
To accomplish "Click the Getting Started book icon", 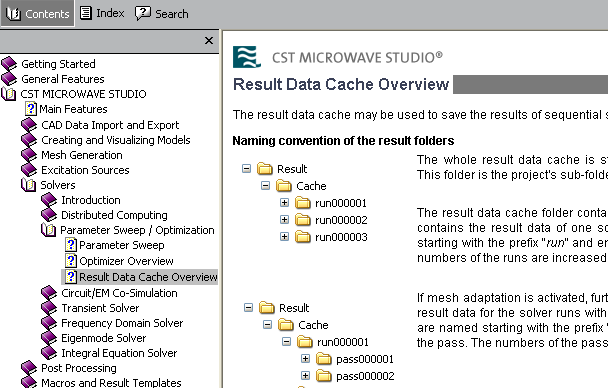I will pos(9,64).
